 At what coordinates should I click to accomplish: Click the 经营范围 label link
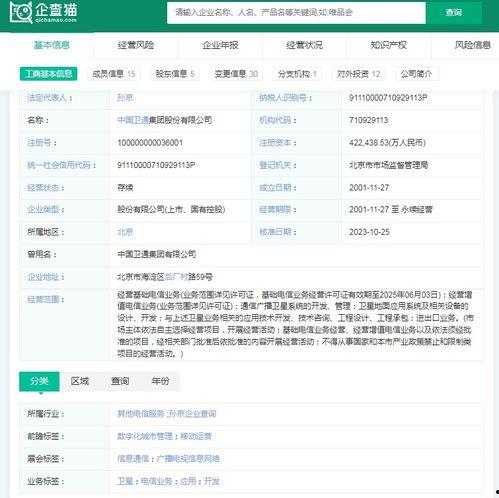(x=43, y=299)
